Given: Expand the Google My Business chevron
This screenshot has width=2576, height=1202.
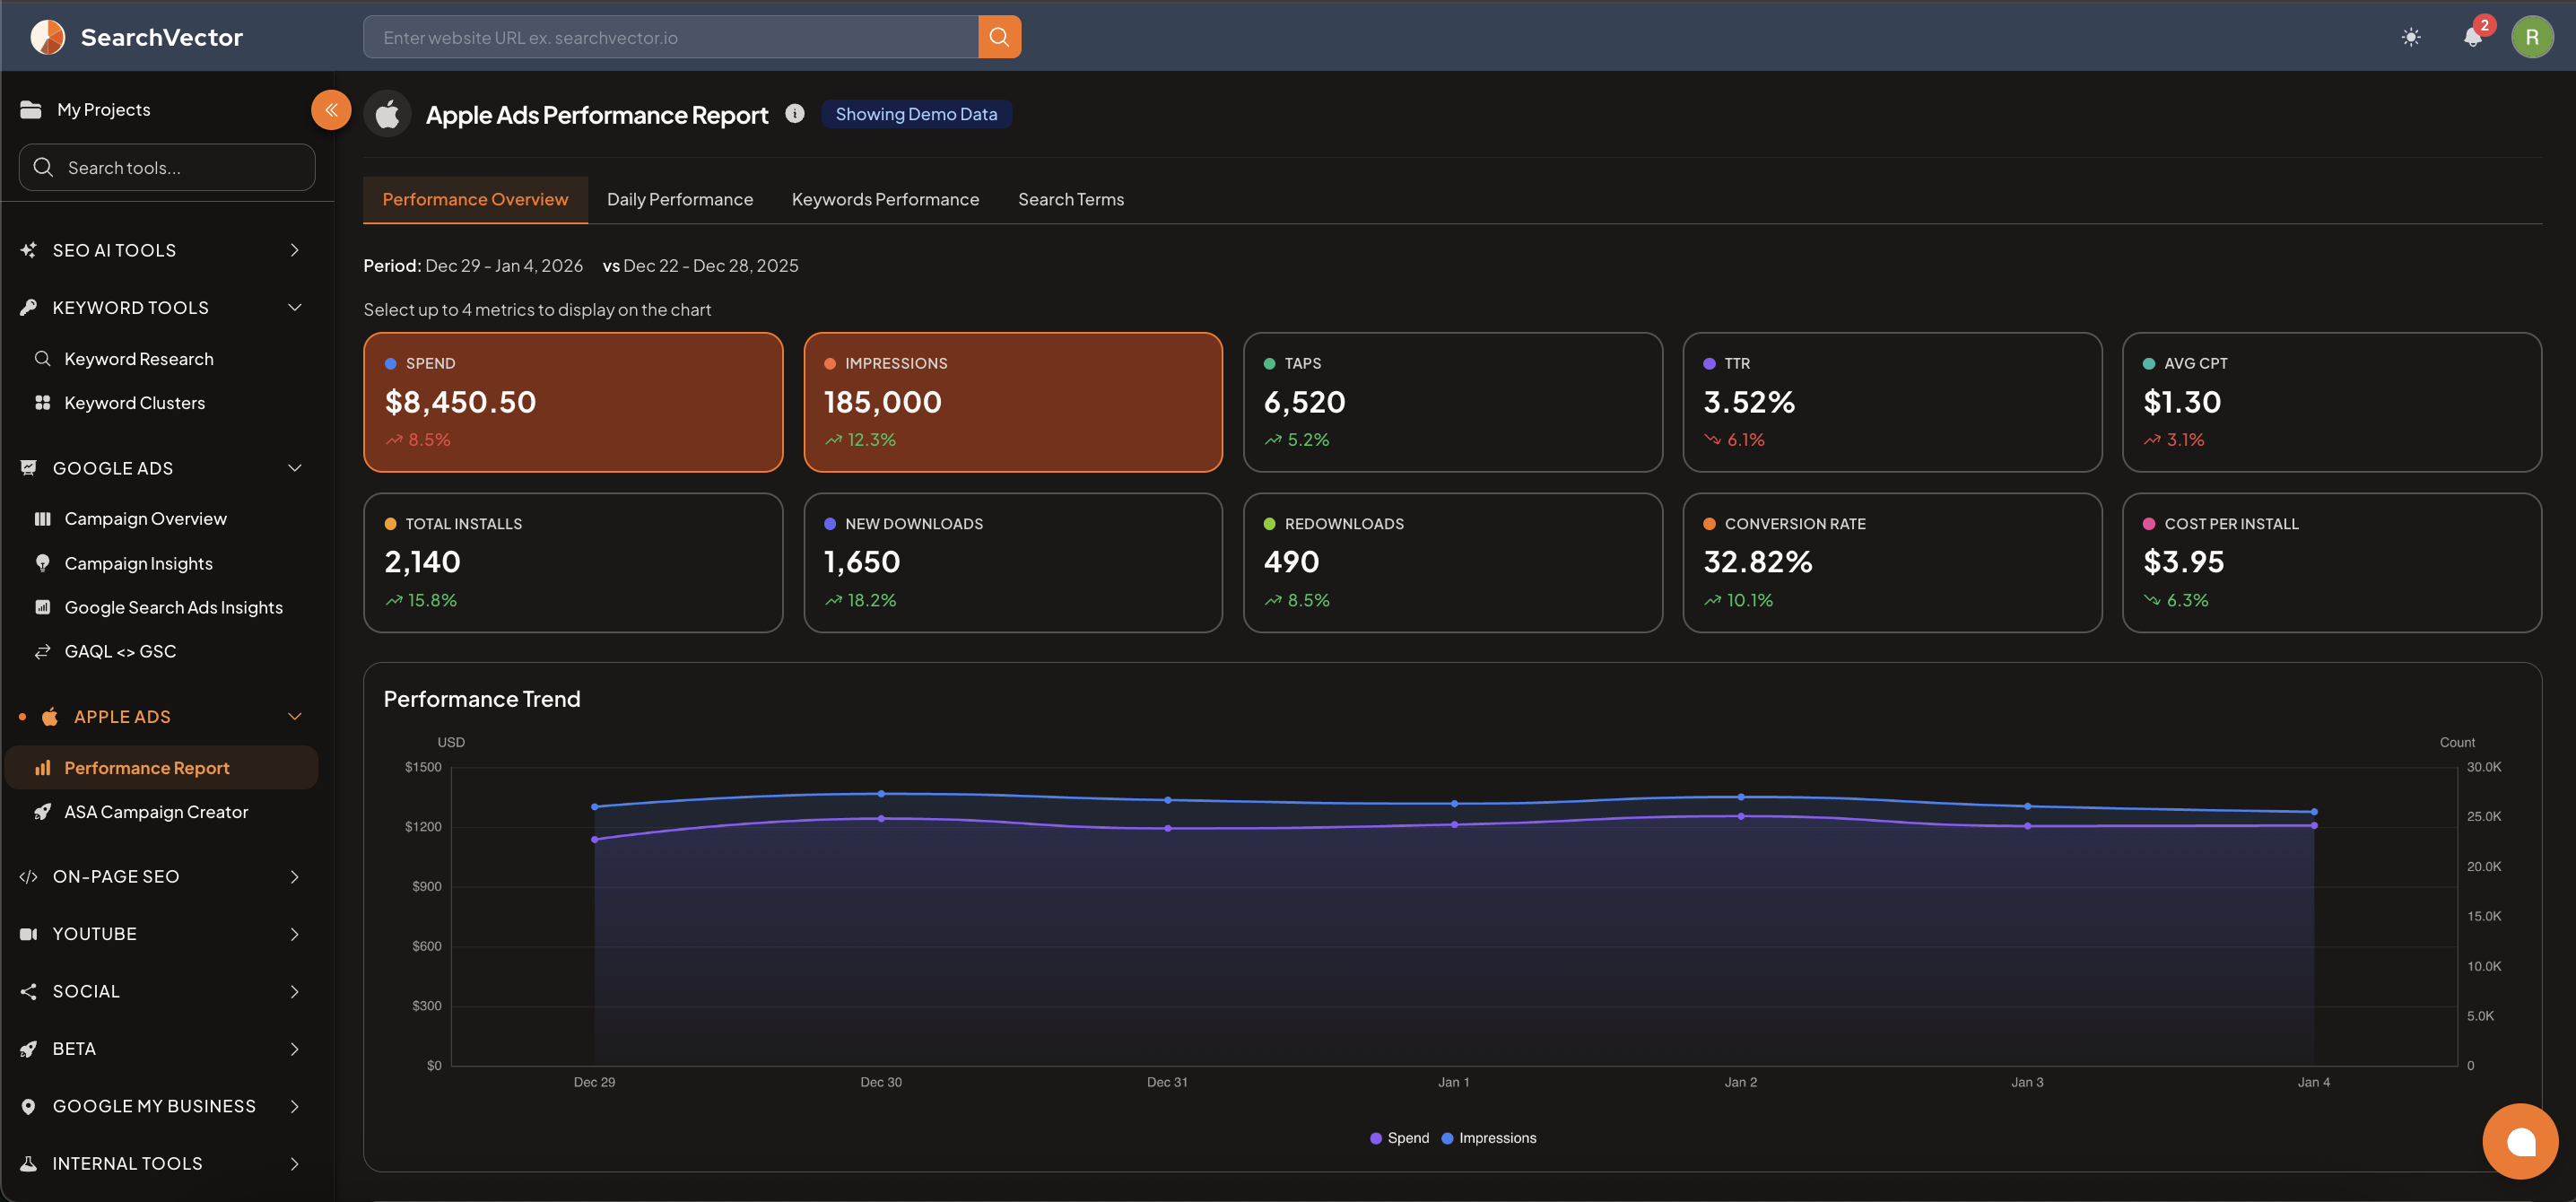Looking at the screenshot, I should tap(294, 1107).
